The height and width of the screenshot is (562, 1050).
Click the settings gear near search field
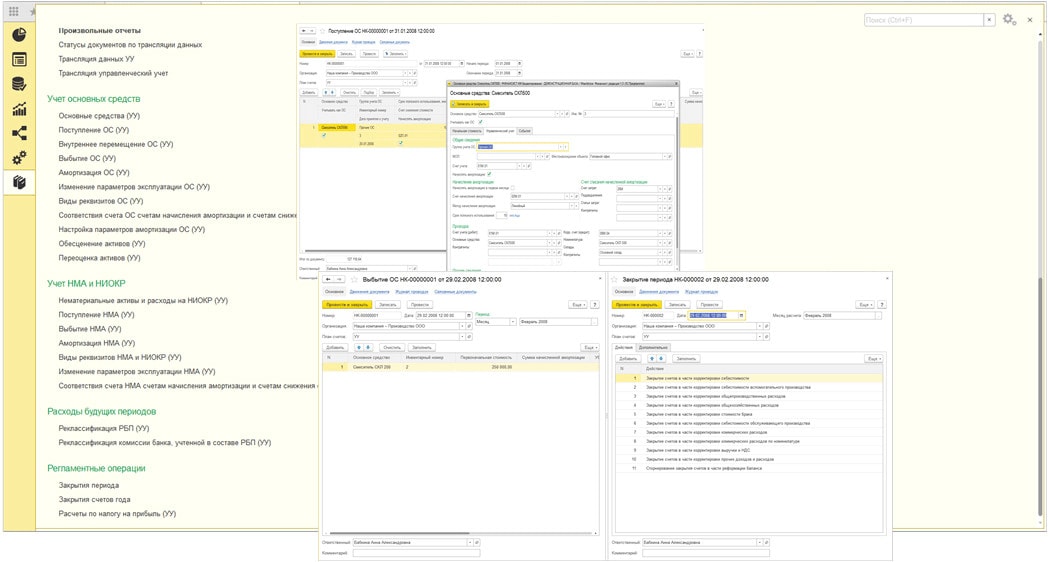point(1009,20)
